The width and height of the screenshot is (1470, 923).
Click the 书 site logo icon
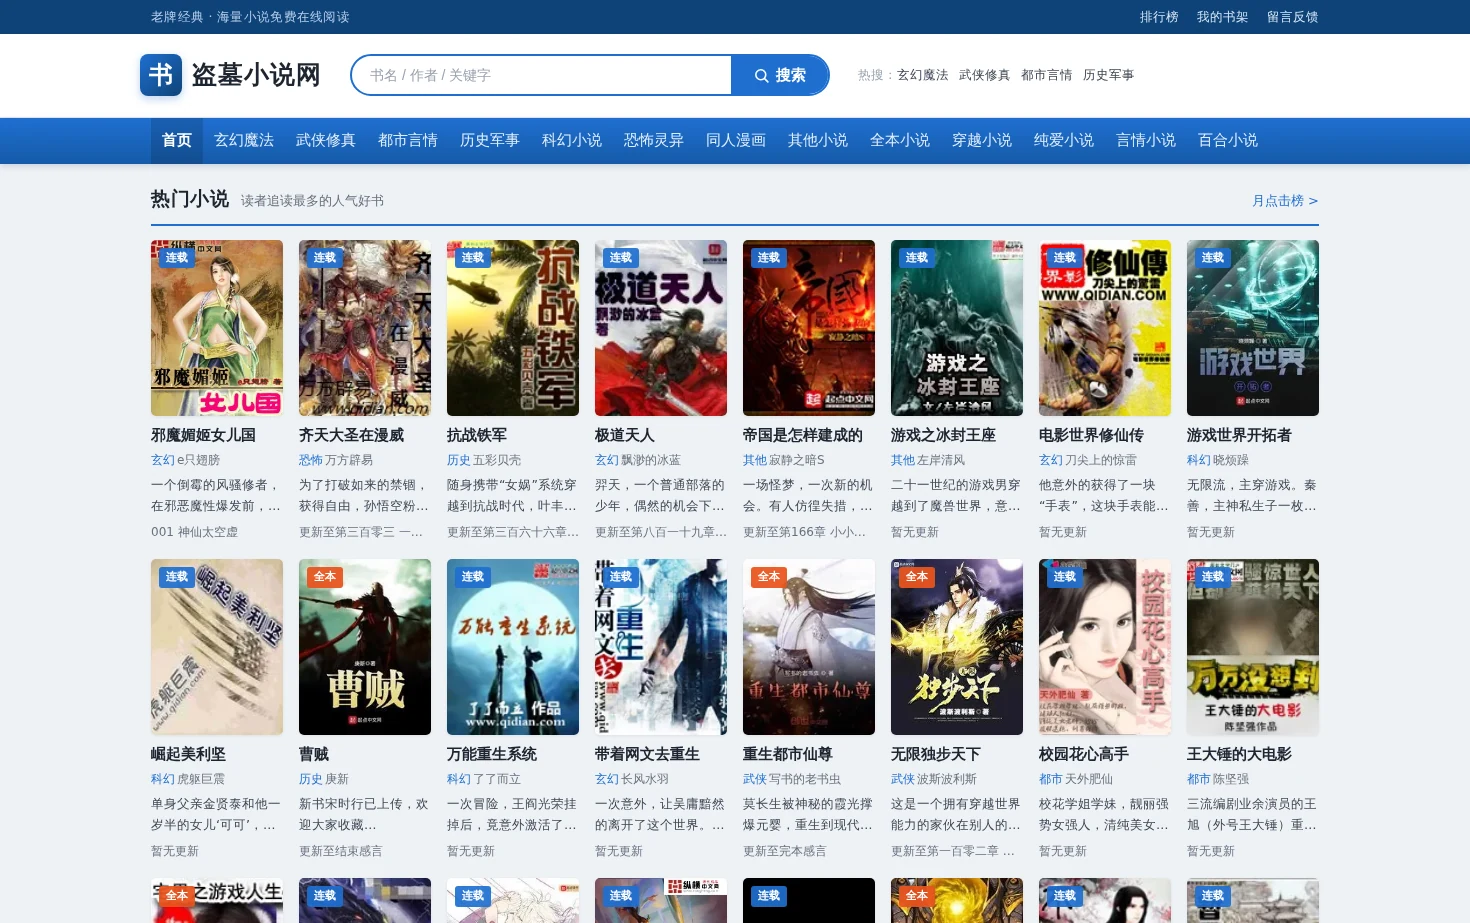[x=160, y=75]
